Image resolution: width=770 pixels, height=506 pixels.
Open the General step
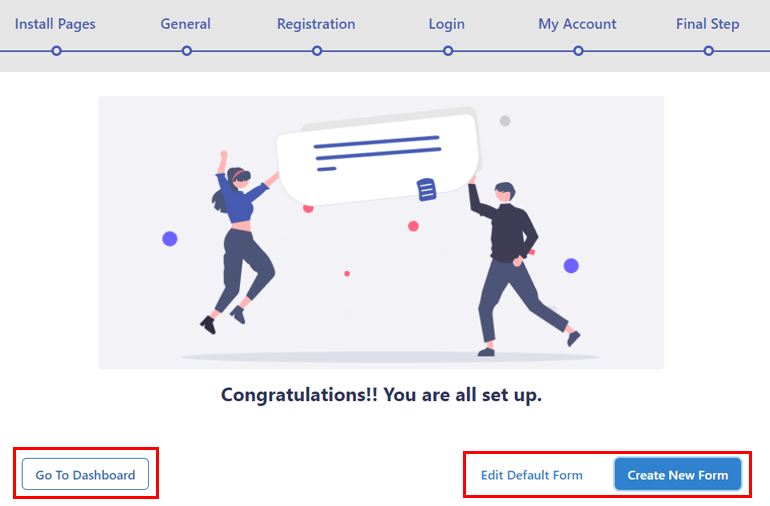click(x=186, y=24)
